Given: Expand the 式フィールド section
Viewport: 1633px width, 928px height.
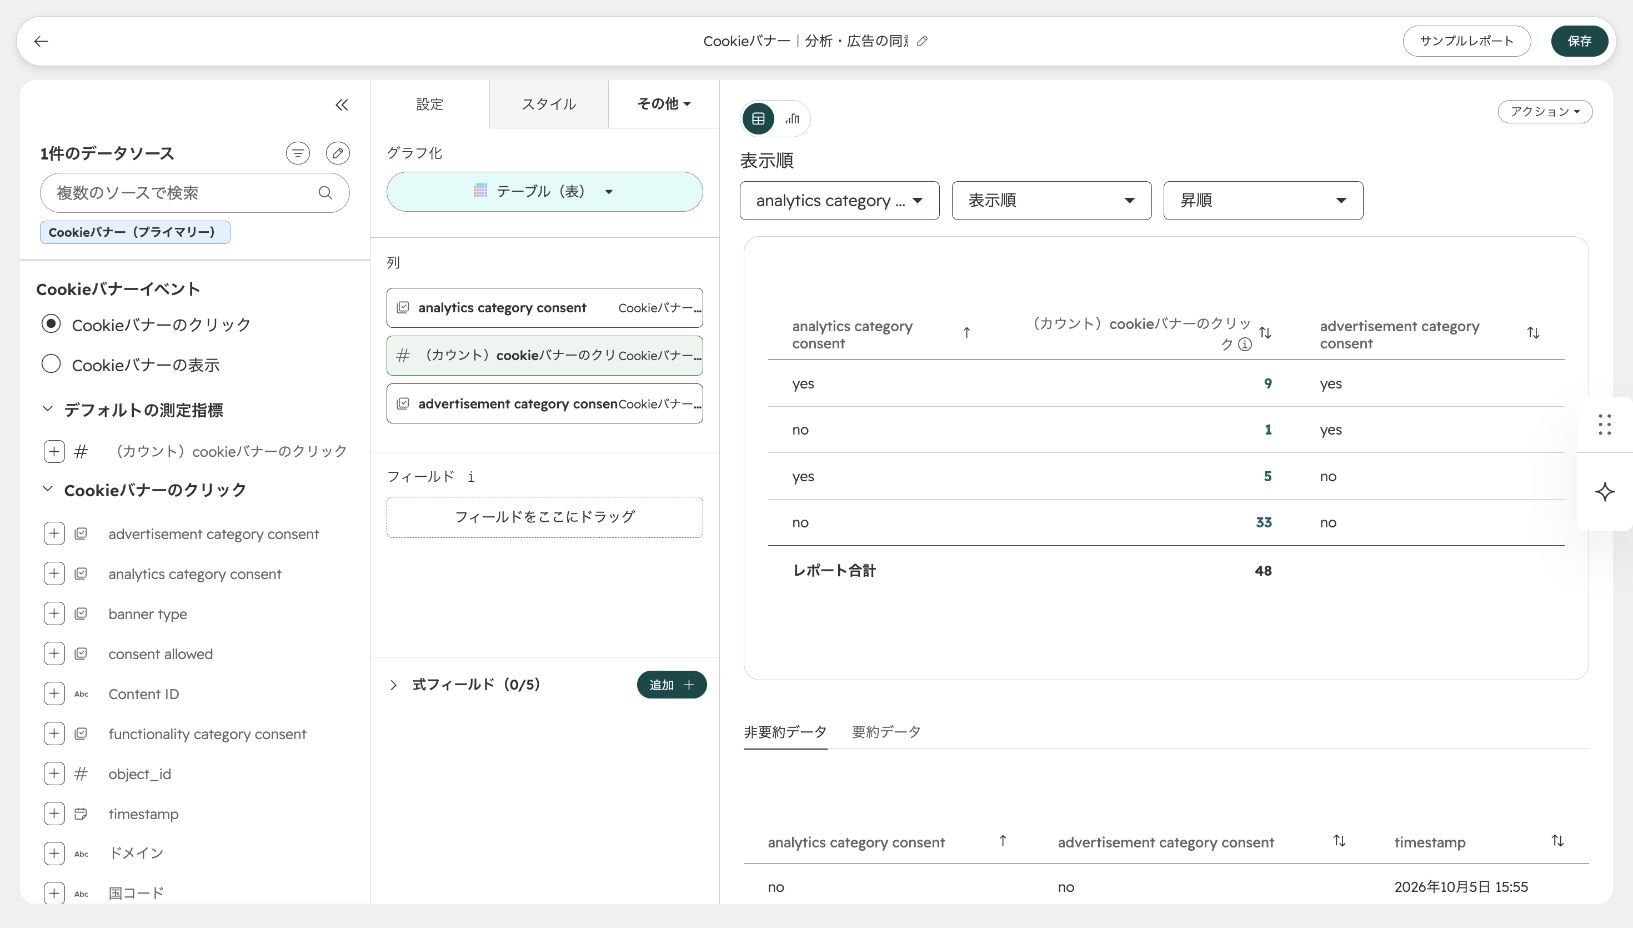Looking at the screenshot, I should tap(393, 685).
